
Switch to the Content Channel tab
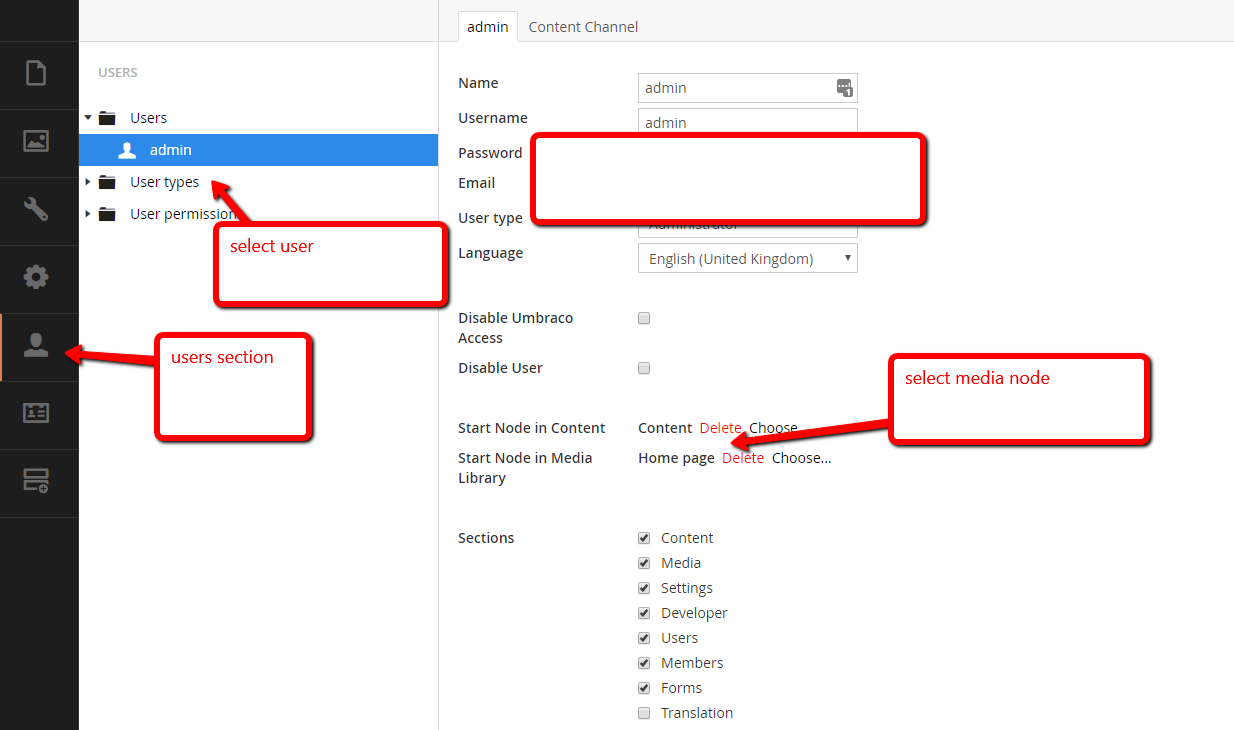click(x=583, y=27)
